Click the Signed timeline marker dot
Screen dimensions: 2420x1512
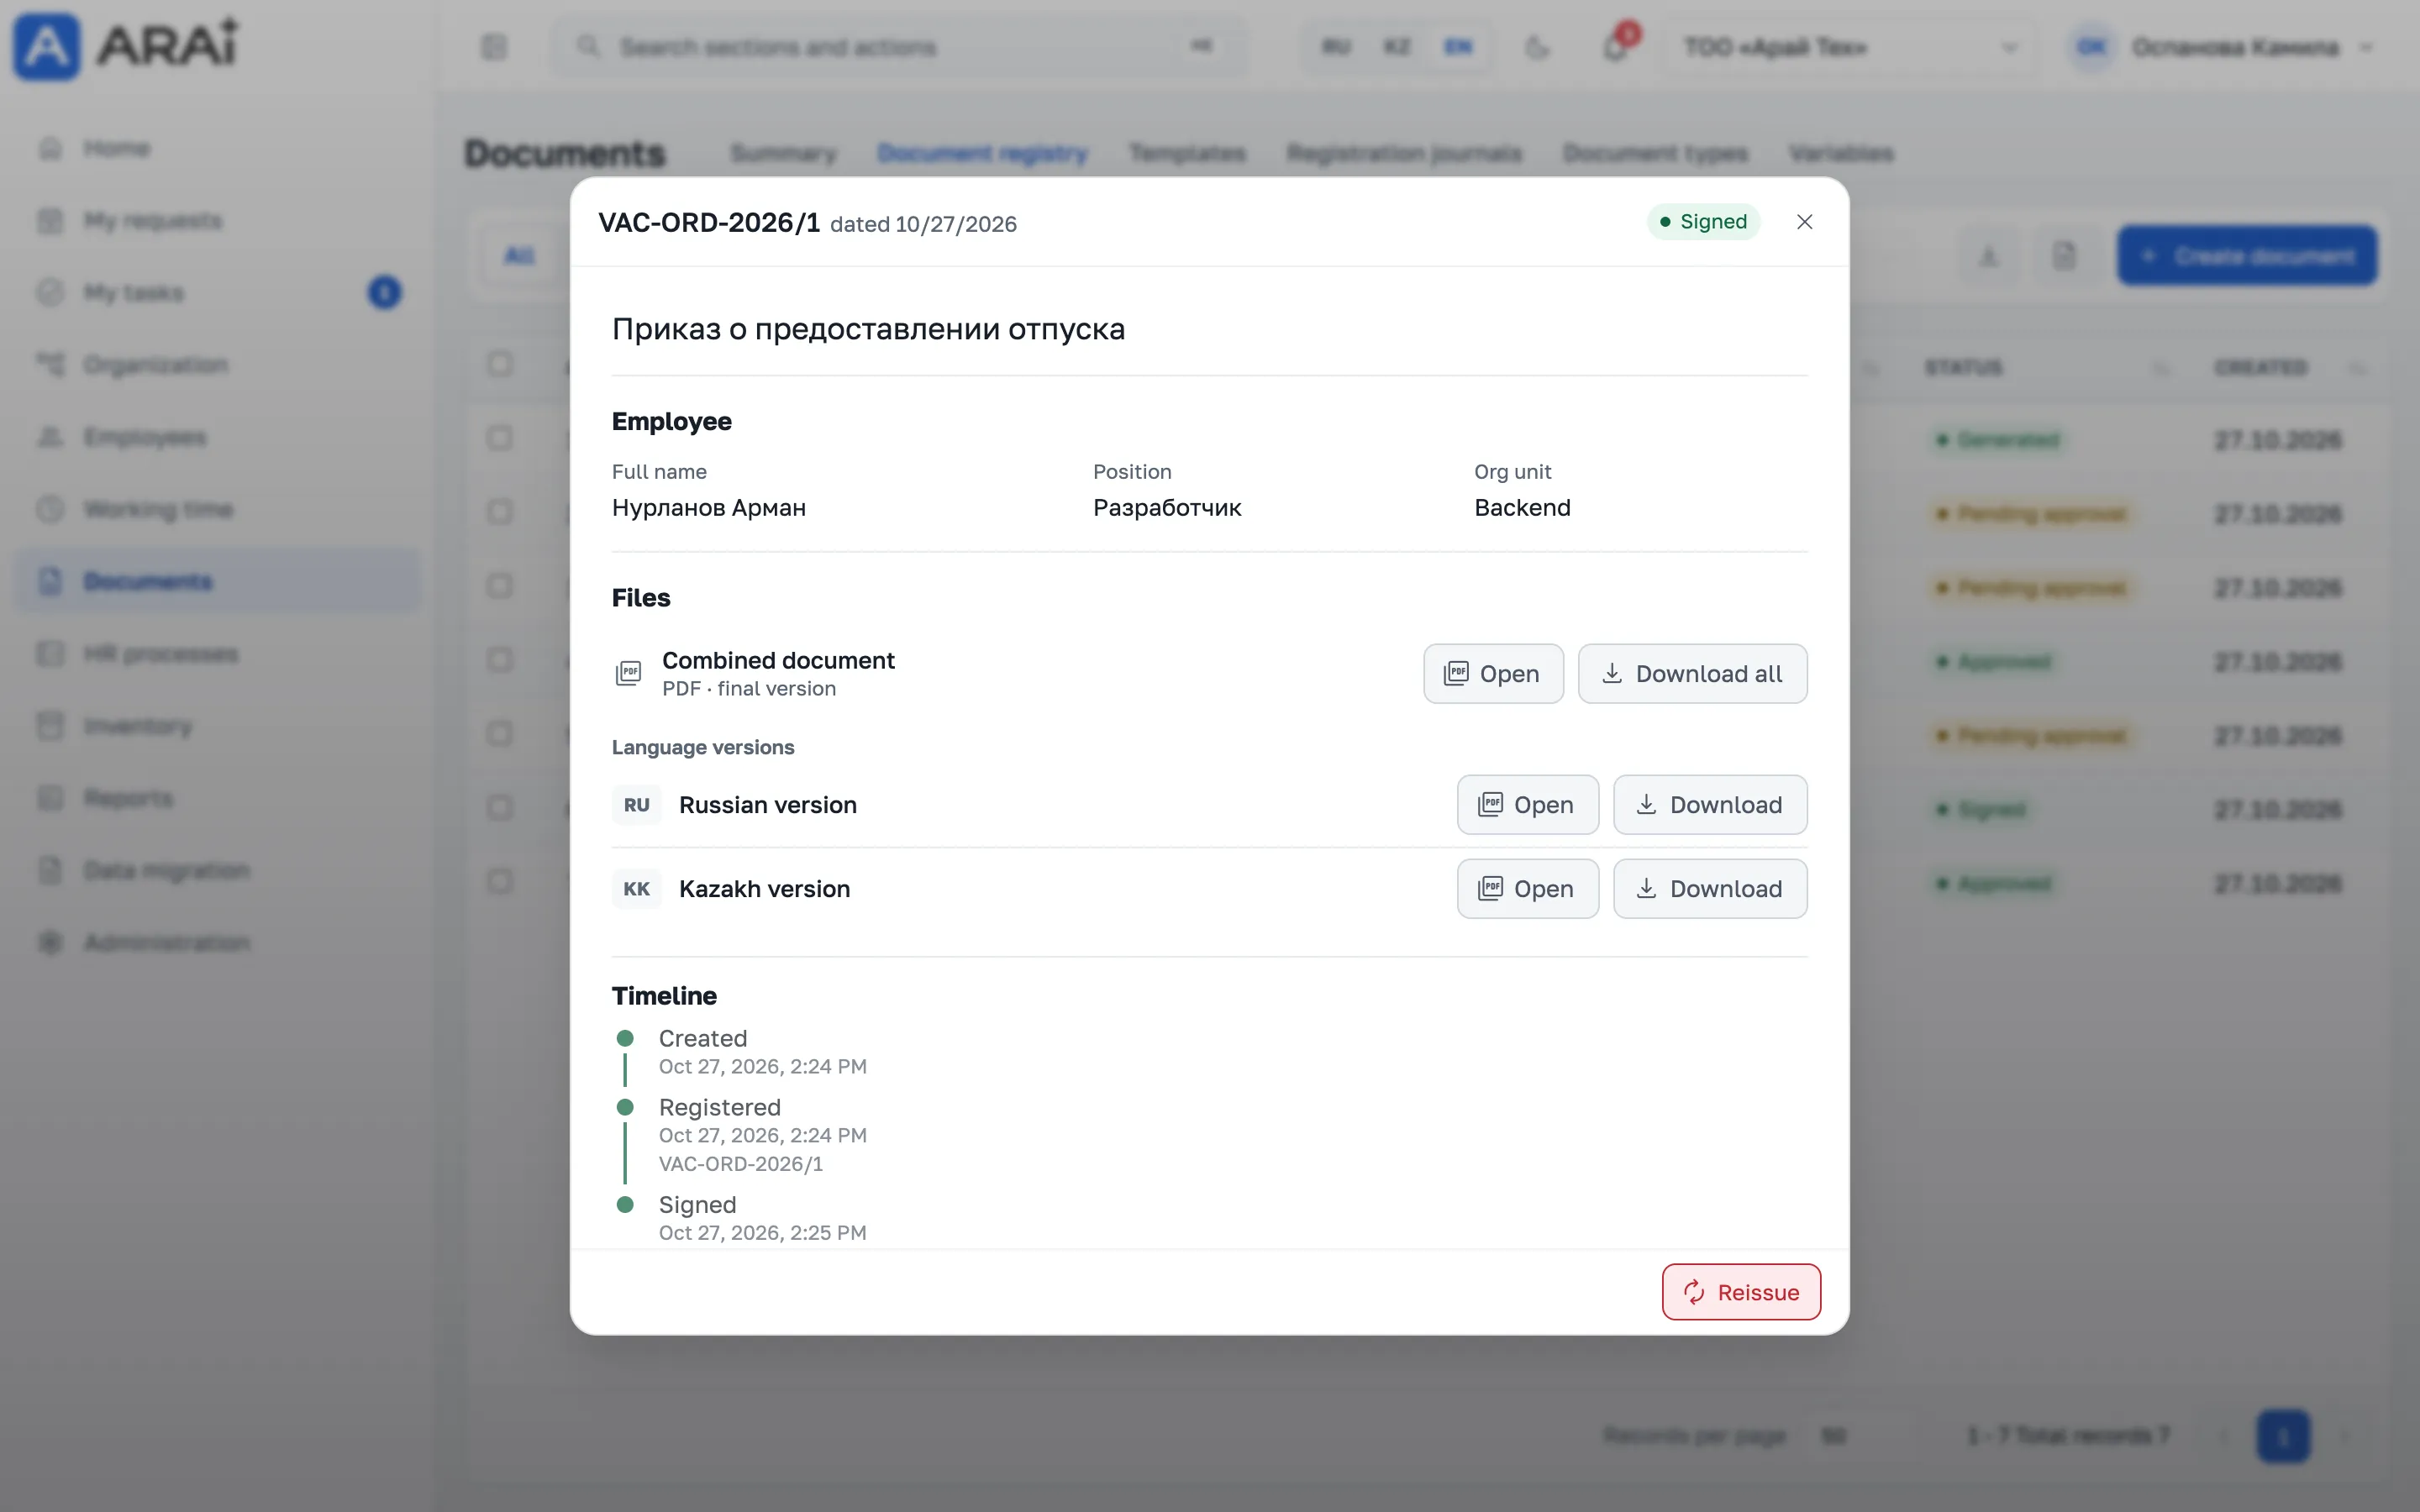(x=625, y=1205)
